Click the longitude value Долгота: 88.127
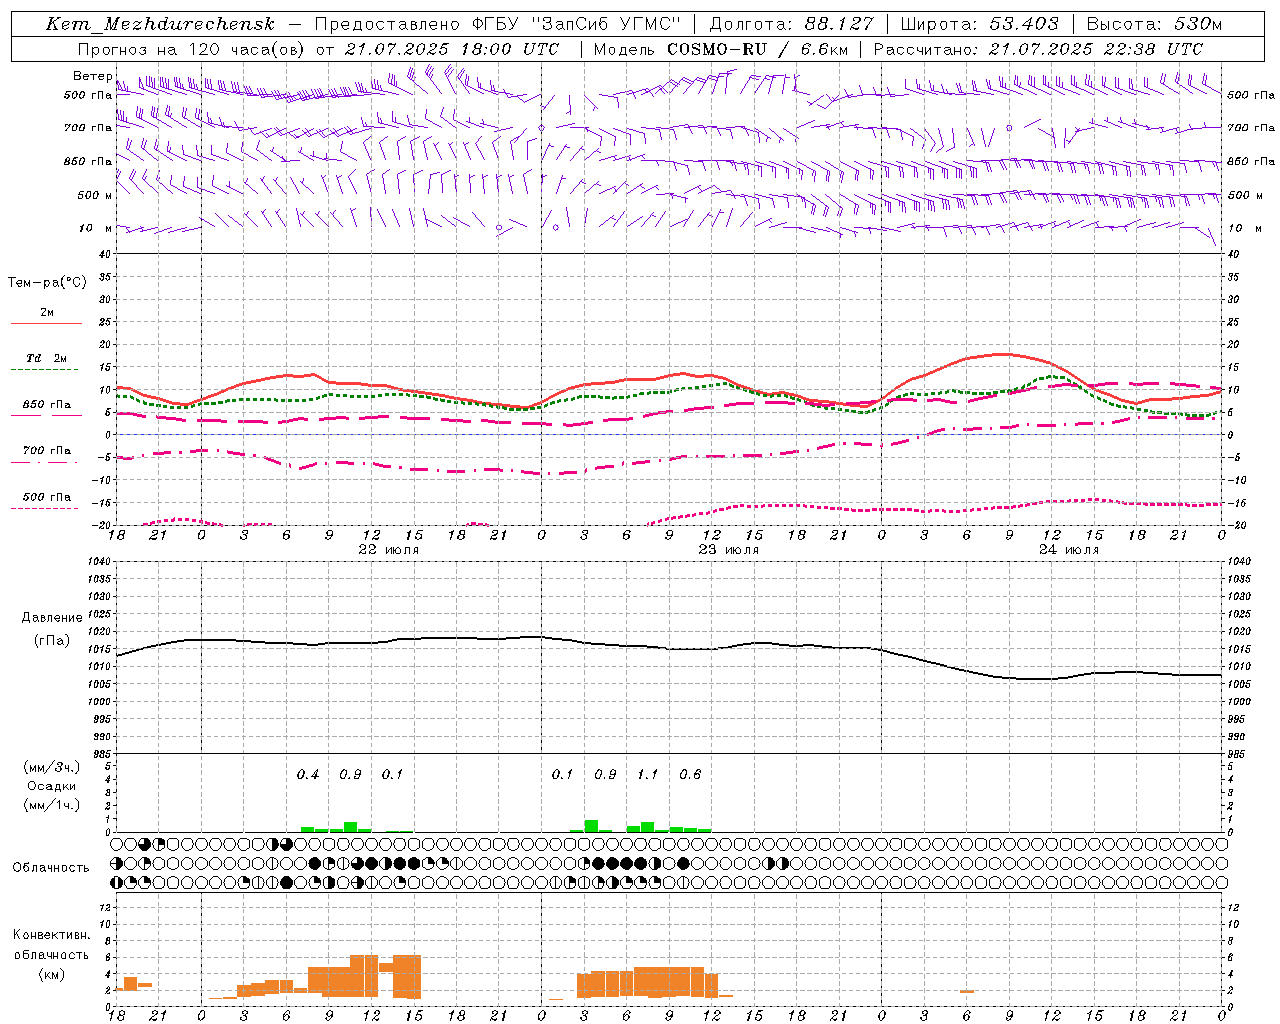1280x1024 pixels. (791, 24)
